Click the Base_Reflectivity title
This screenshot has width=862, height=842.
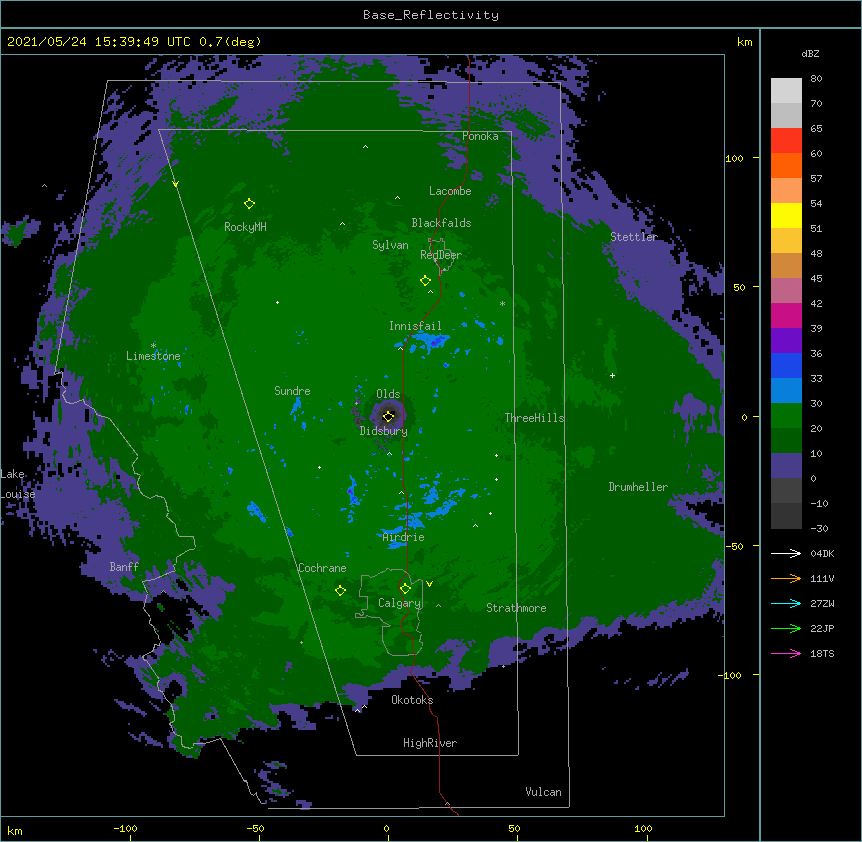coord(431,15)
